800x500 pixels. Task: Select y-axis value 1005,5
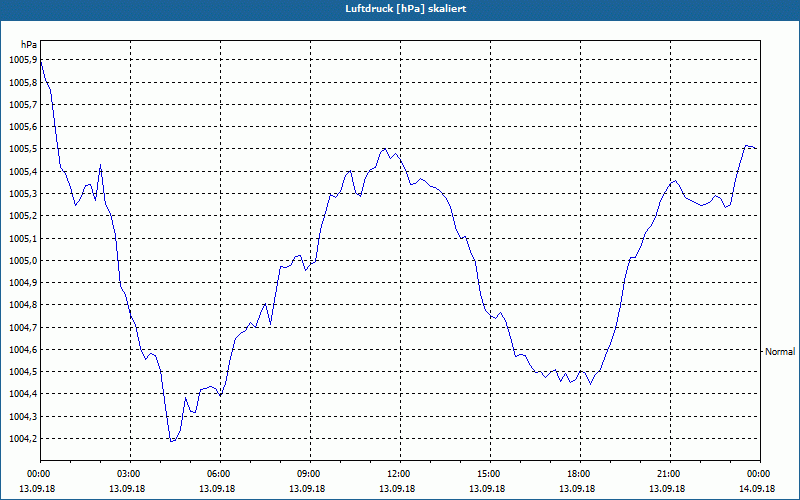pyautogui.click(x=23, y=149)
